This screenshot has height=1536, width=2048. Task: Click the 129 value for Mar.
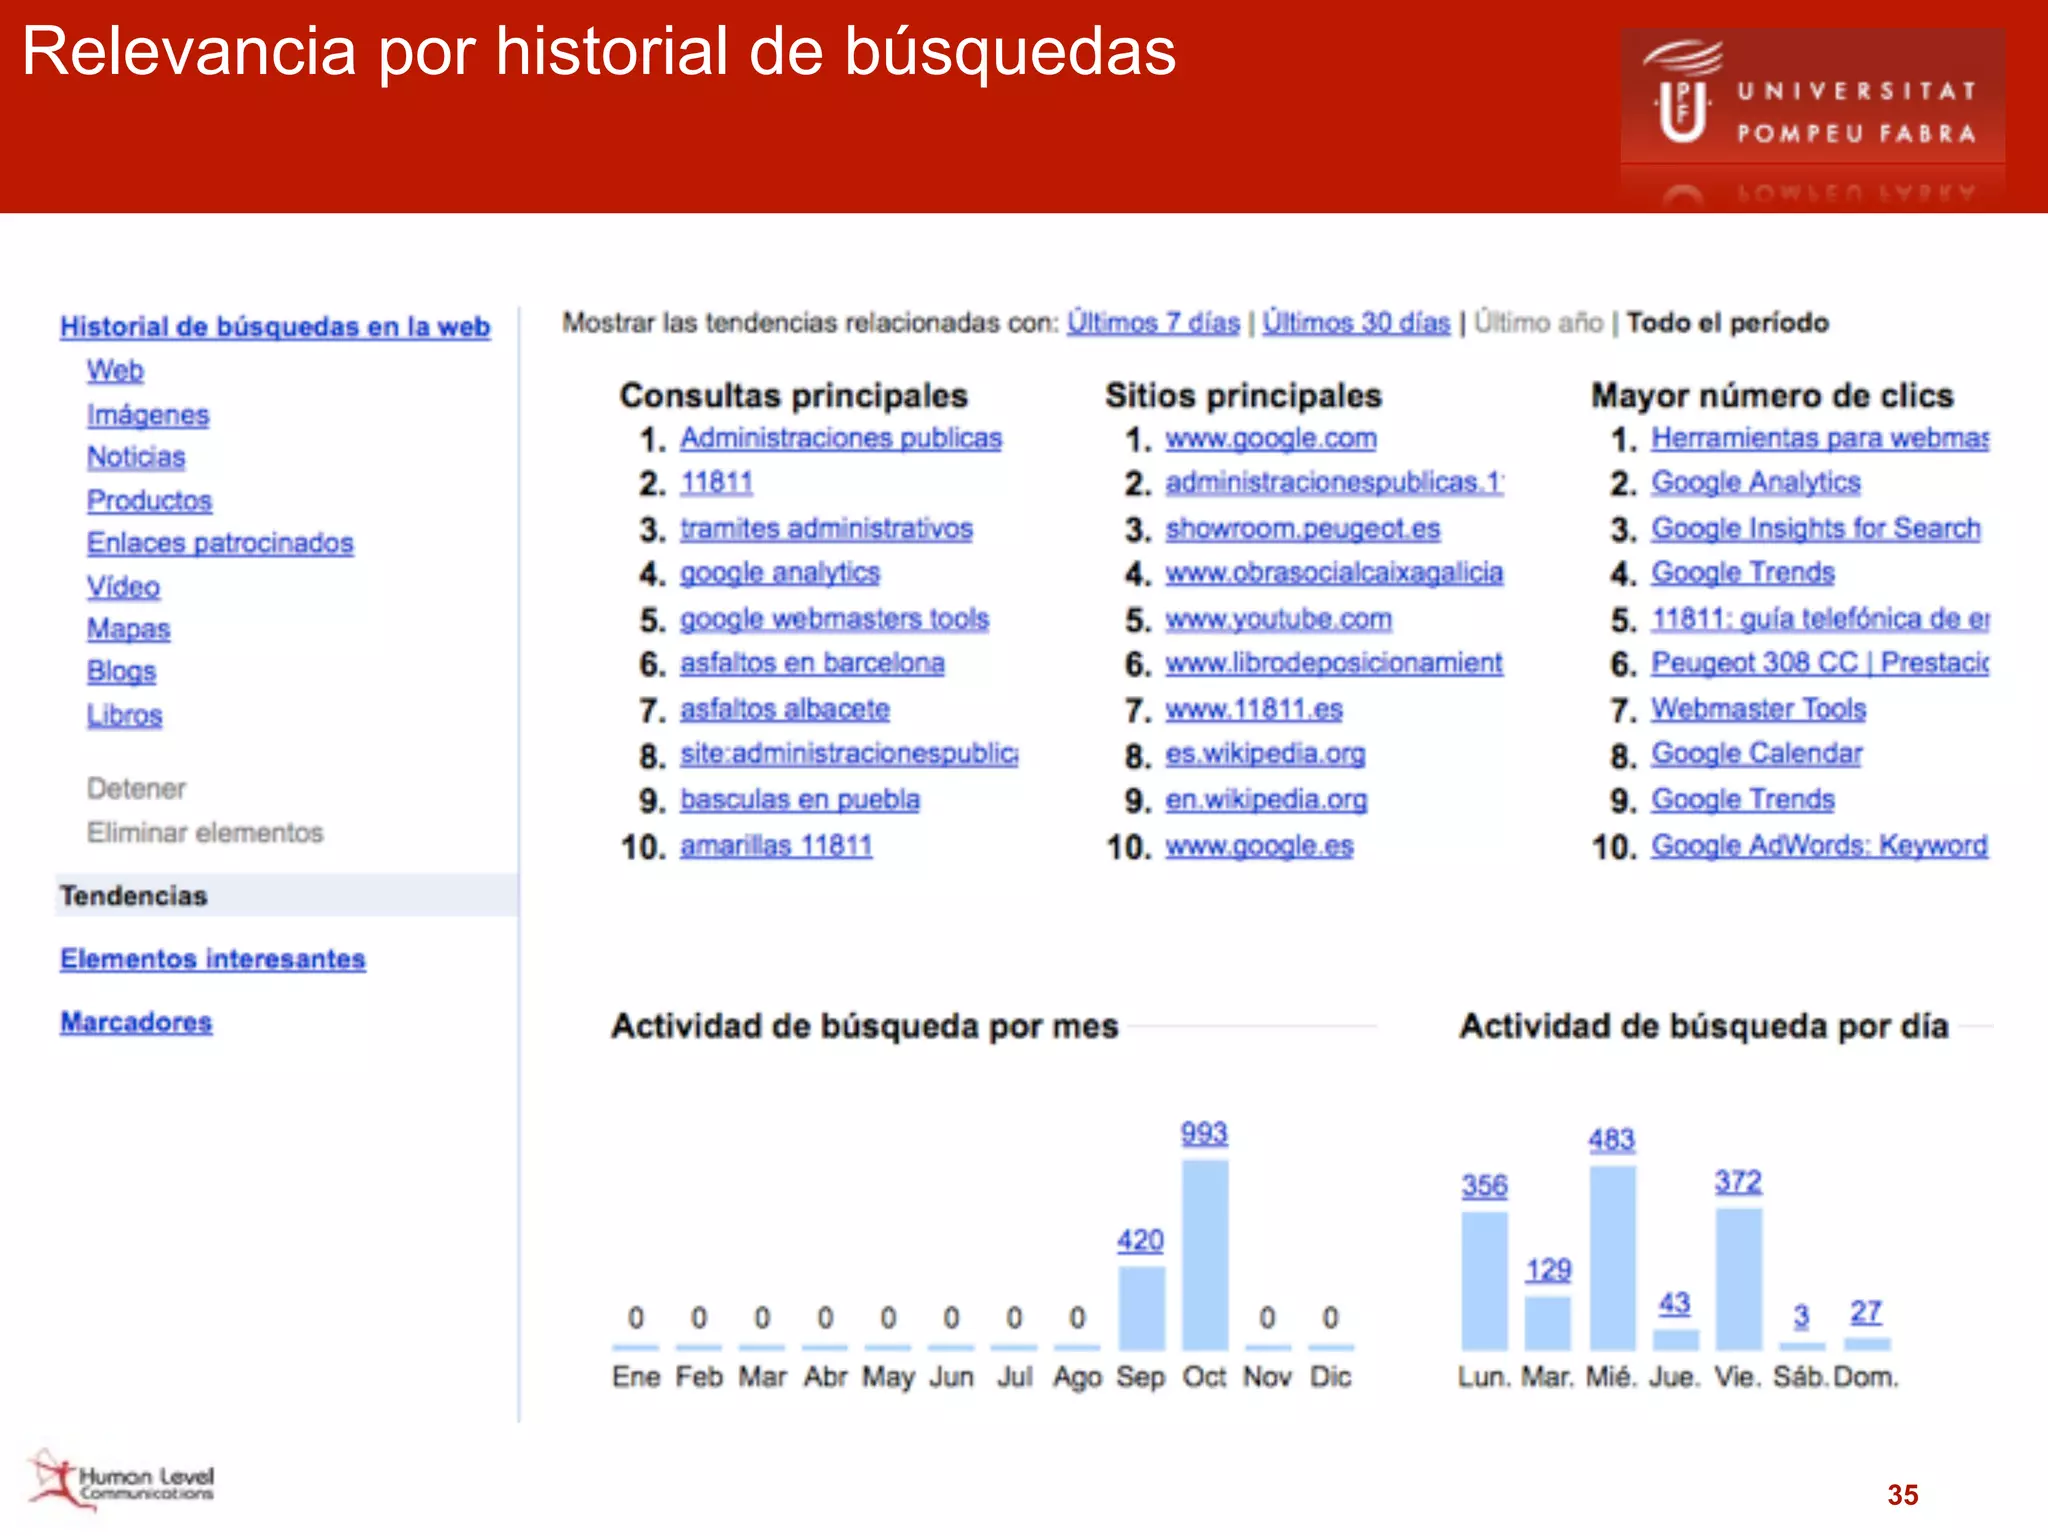click(1548, 1270)
